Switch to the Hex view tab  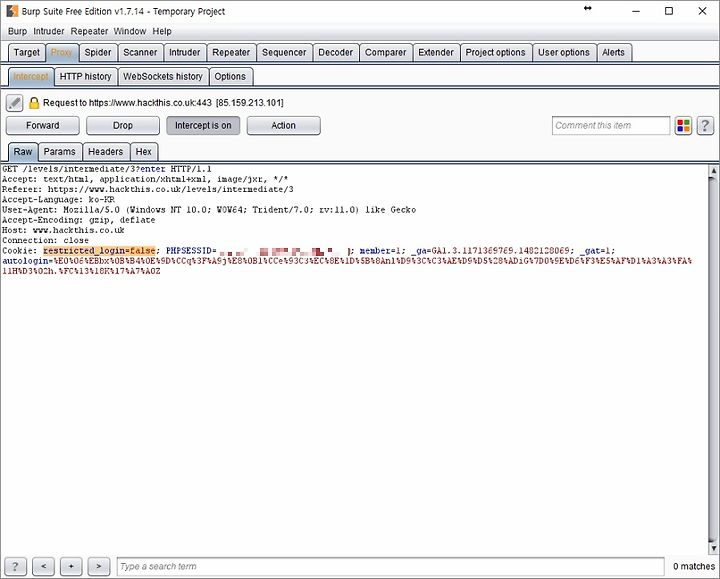click(143, 152)
